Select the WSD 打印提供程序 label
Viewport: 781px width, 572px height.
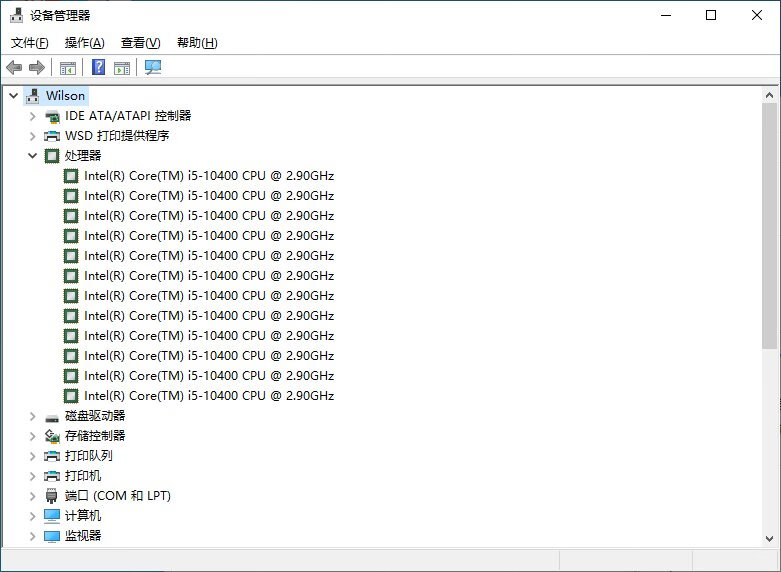coord(117,136)
